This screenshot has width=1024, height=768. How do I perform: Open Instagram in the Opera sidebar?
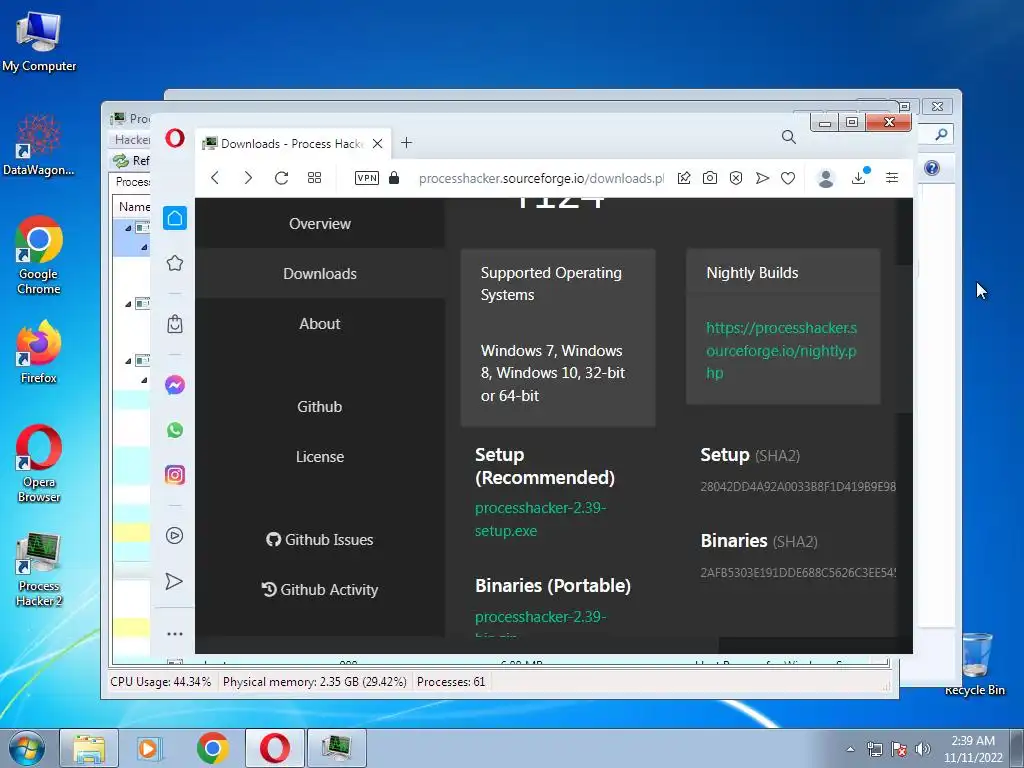click(174, 475)
